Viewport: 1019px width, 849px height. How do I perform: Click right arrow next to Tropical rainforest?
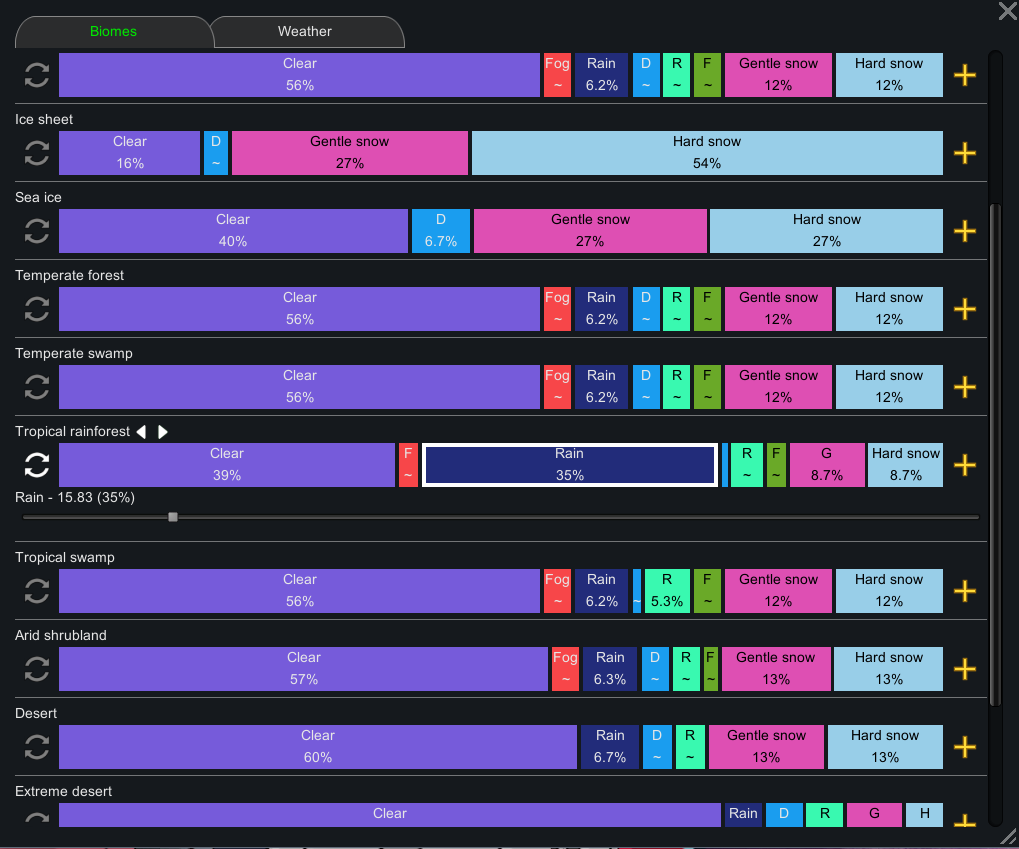(x=162, y=432)
